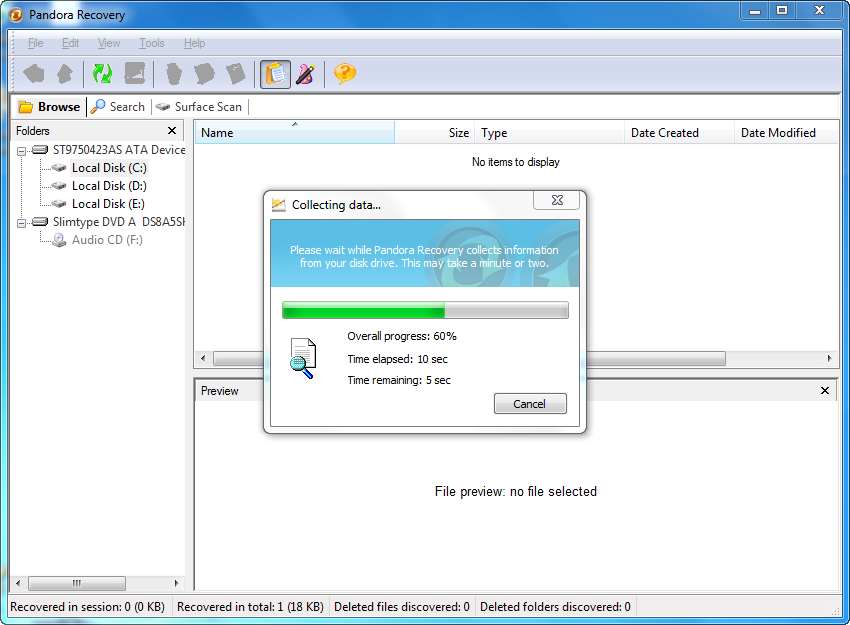Viewport: 850px width, 625px height.
Task: Click the first greyed recover-file toolbar icon
Action: (173, 74)
